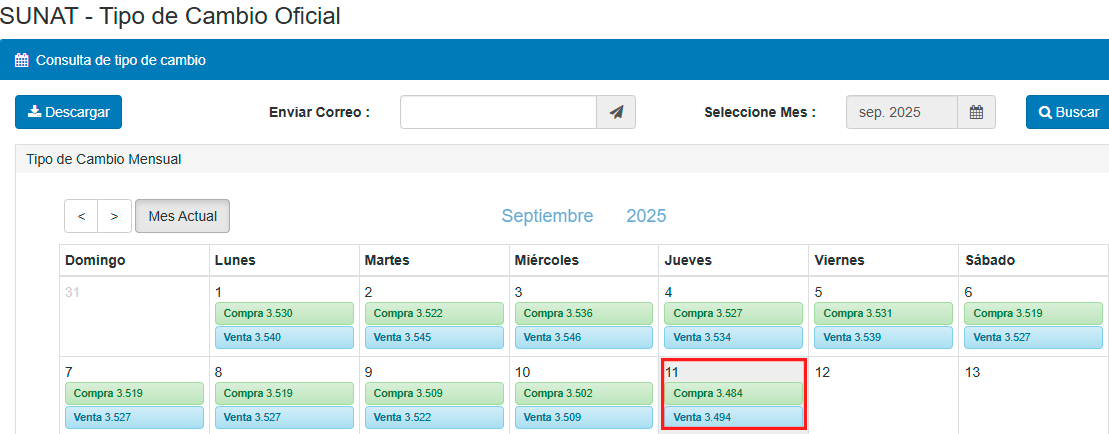1109x434 pixels.
Task: Select Venta 3.545 on day 2
Action: point(434,337)
